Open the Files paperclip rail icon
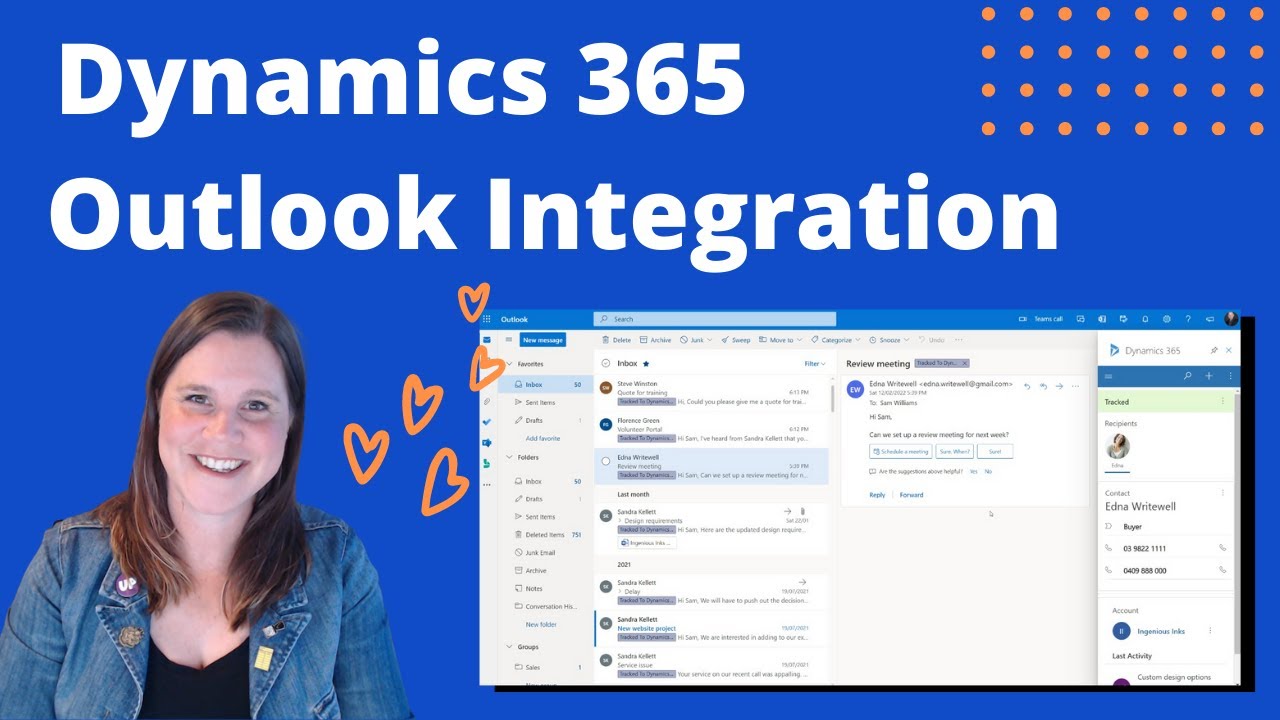Screen dimensions: 1280x720 [x=487, y=401]
